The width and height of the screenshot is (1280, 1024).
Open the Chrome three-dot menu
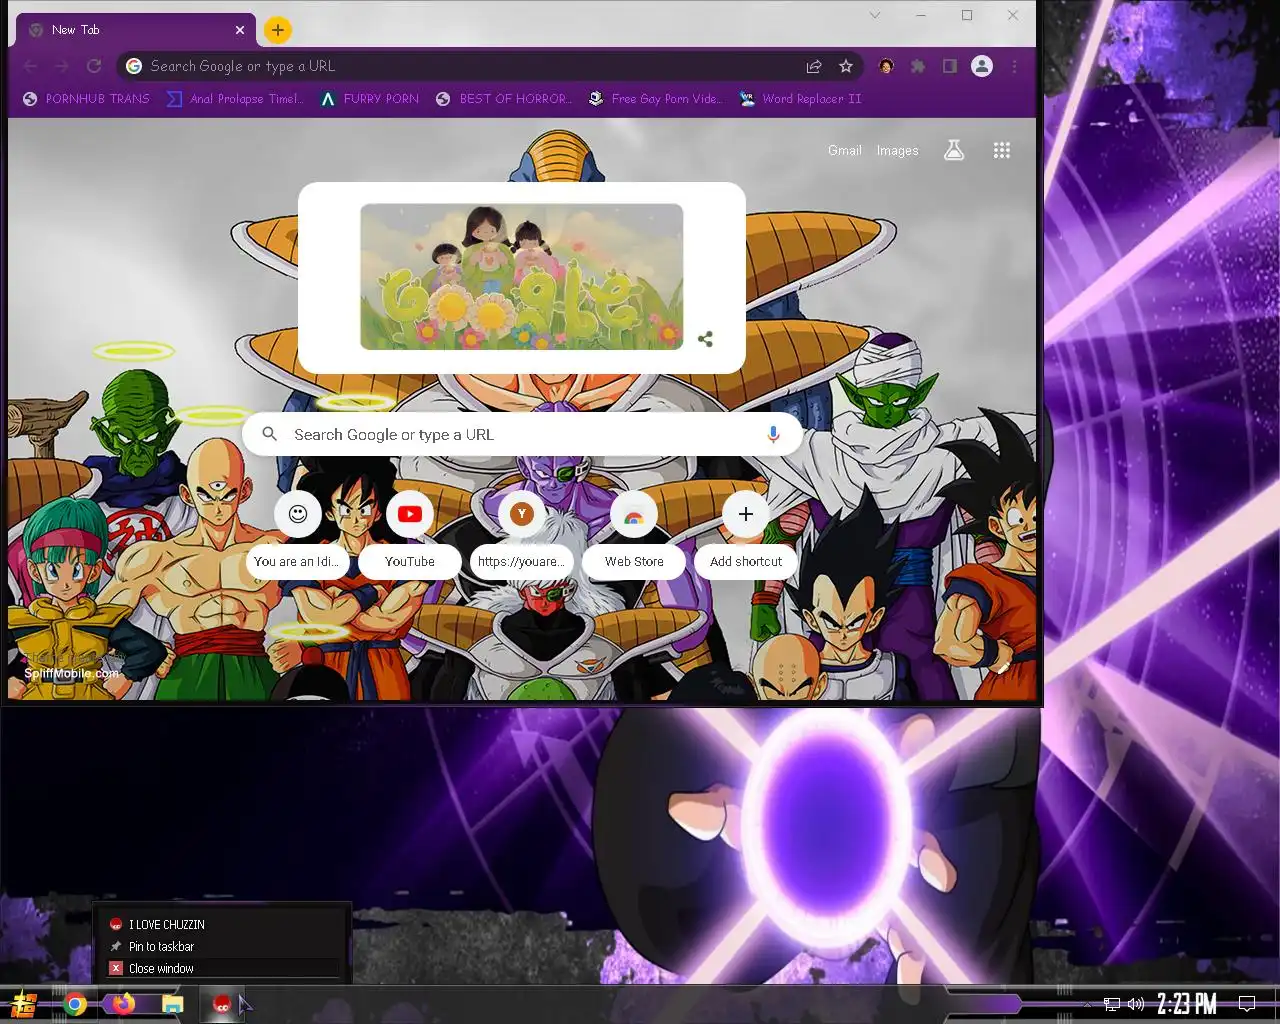(x=1014, y=66)
